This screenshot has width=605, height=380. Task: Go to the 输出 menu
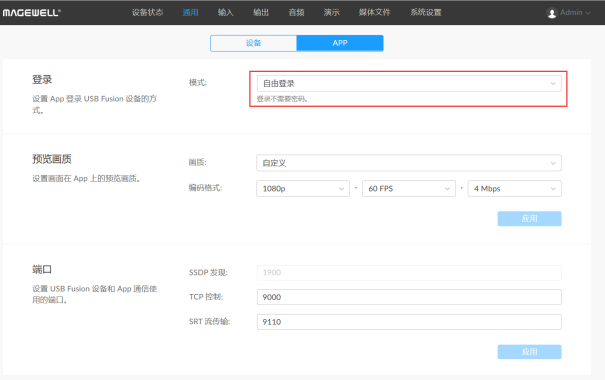[x=261, y=12]
